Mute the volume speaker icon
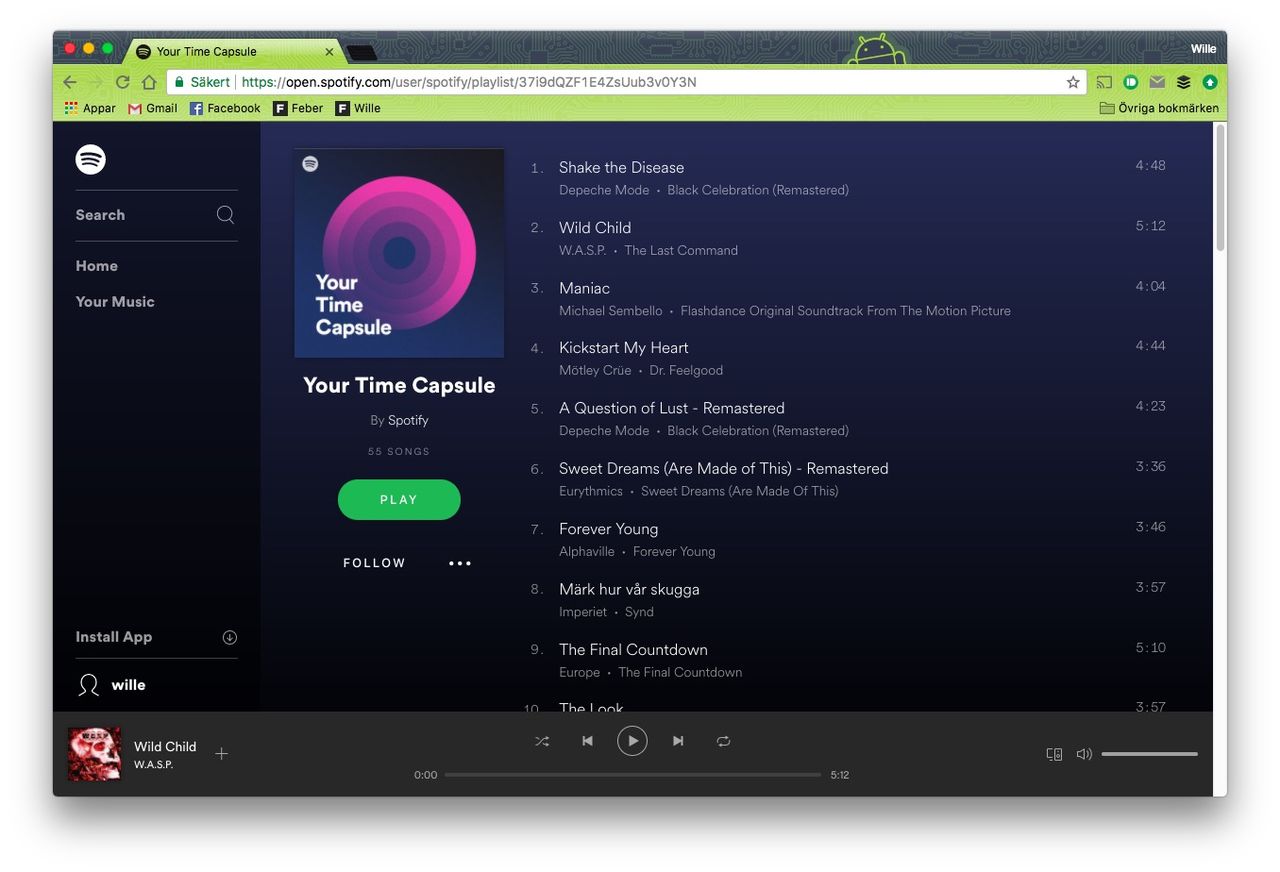 pyautogui.click(x=1084, y=754)
